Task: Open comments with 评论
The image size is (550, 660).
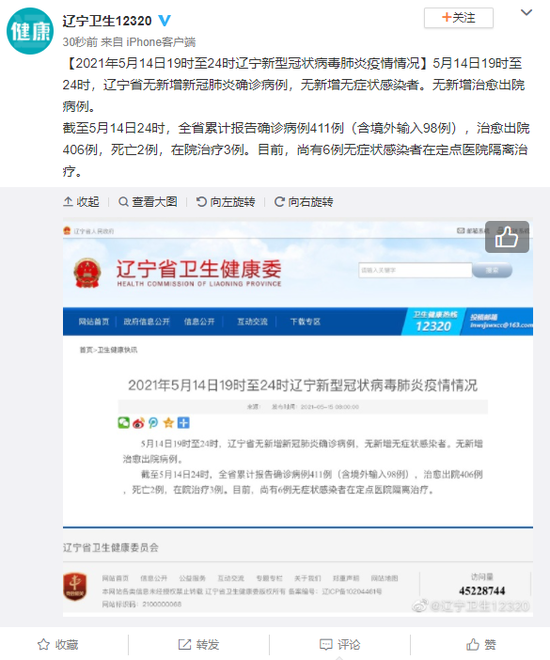Action: click(x=340, y=644)
